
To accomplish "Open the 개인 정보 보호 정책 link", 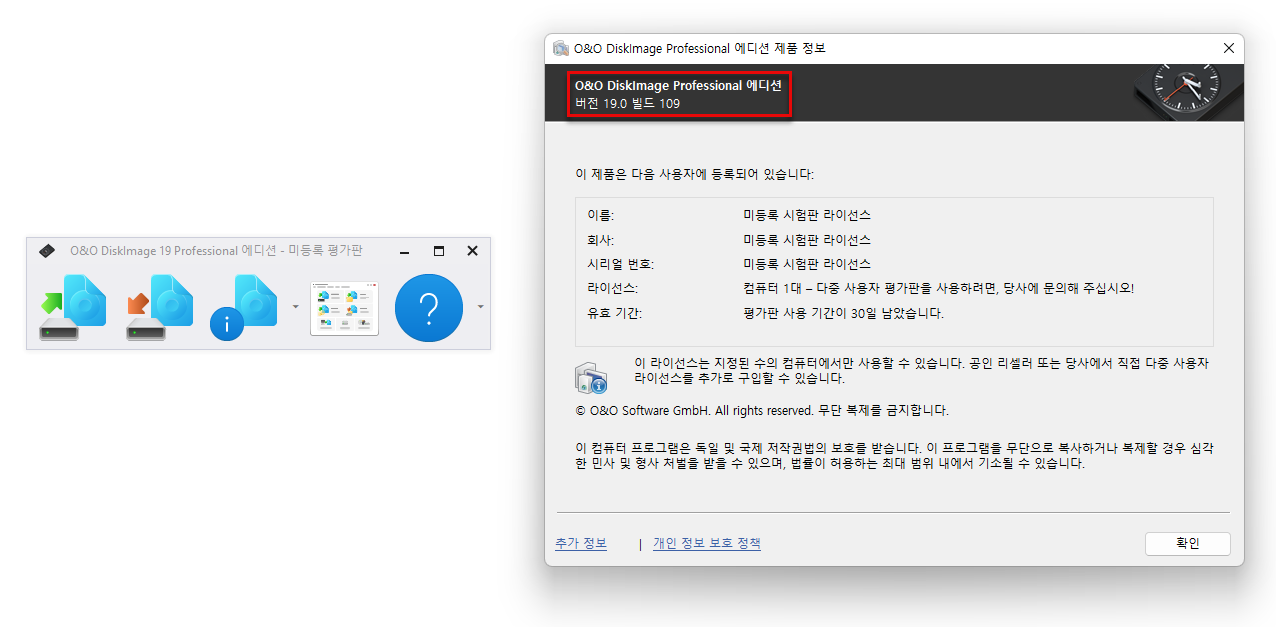I will 707,543.
